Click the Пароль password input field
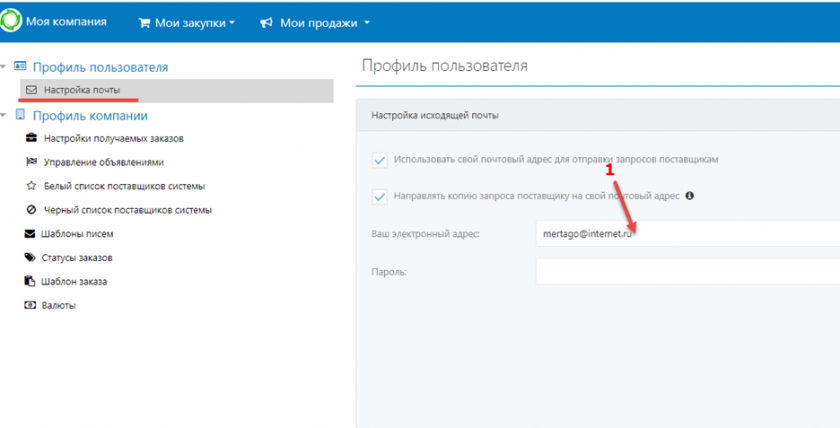Image resolution: width=840 pixels, height=428 pixels. coord(687,272)
